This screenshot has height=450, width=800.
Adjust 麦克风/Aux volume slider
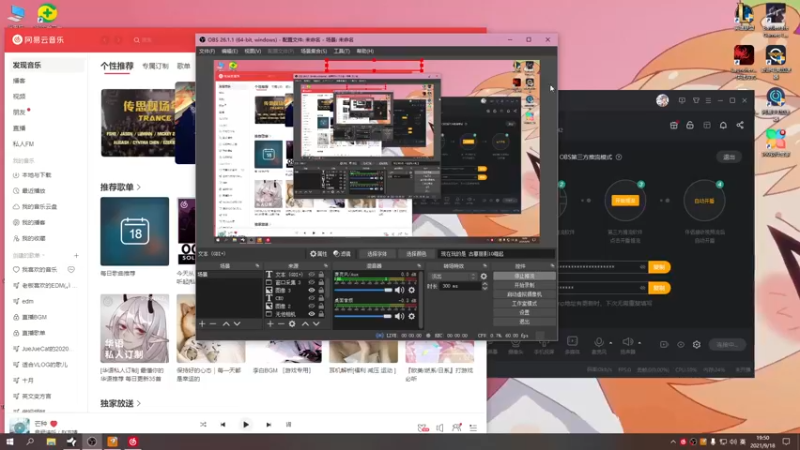pos(363,290)
